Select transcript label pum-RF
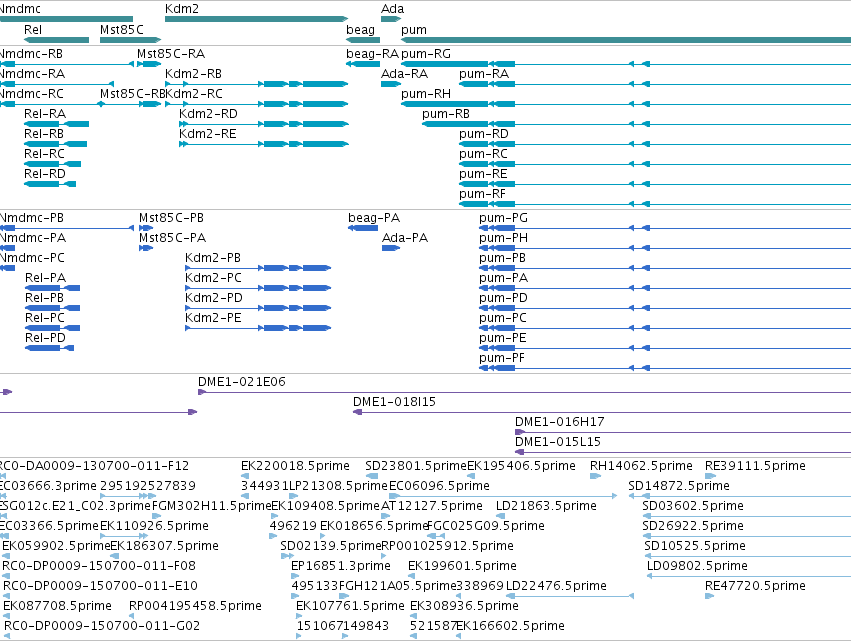 [482, 194]
